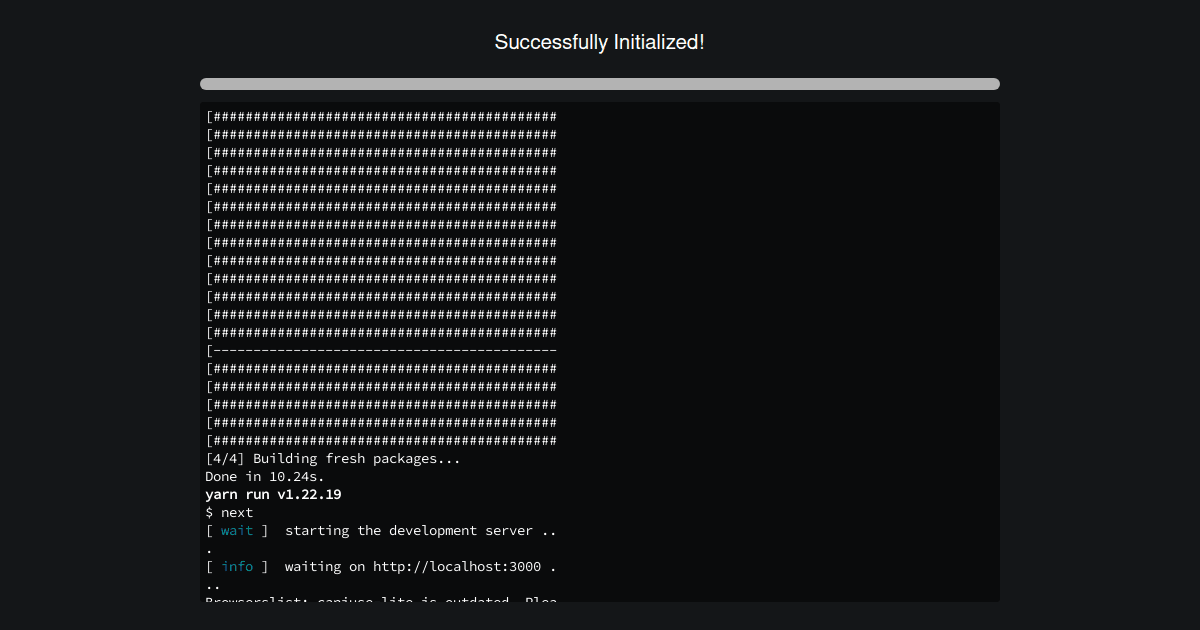Select the bold yarn run v1.22.19 line

point(273,495)
